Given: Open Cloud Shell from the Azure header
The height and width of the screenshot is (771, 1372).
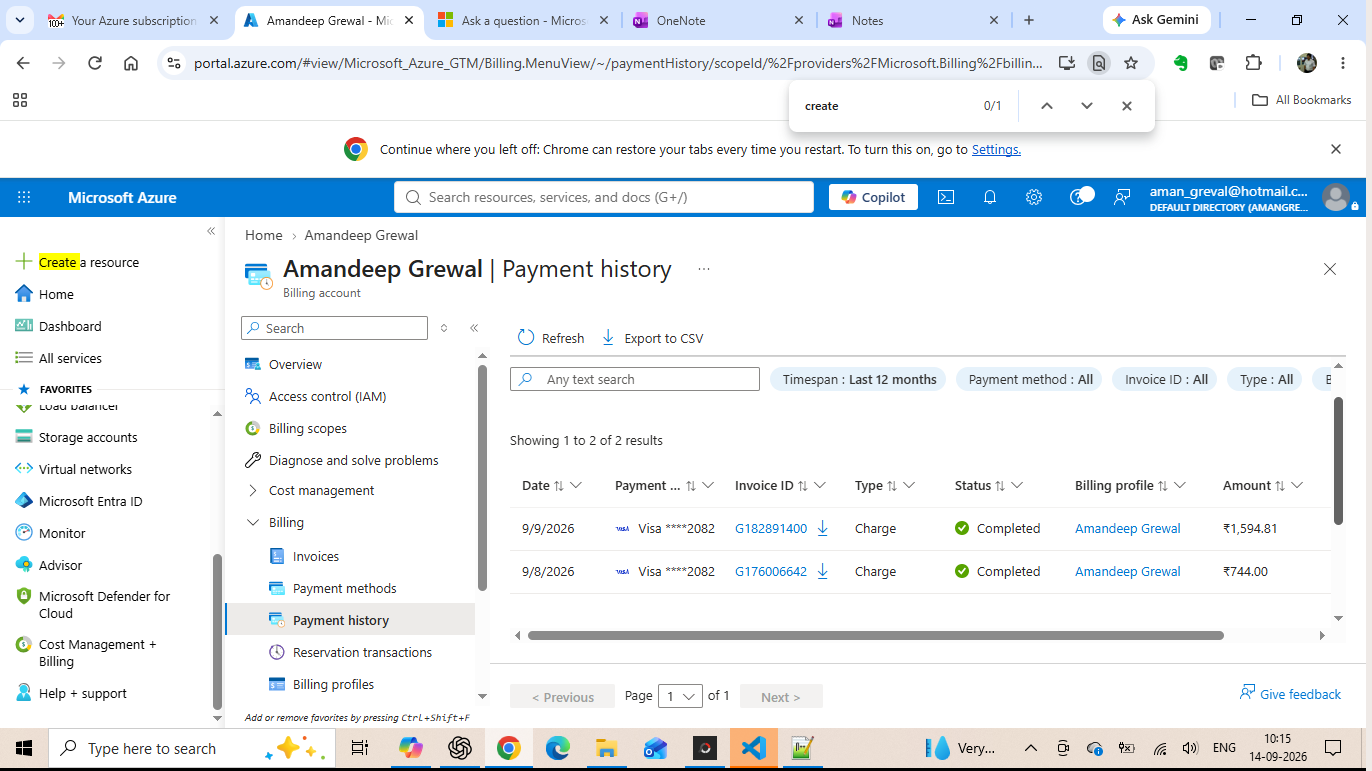Looking at the screenshot, I should coord(946,198).
